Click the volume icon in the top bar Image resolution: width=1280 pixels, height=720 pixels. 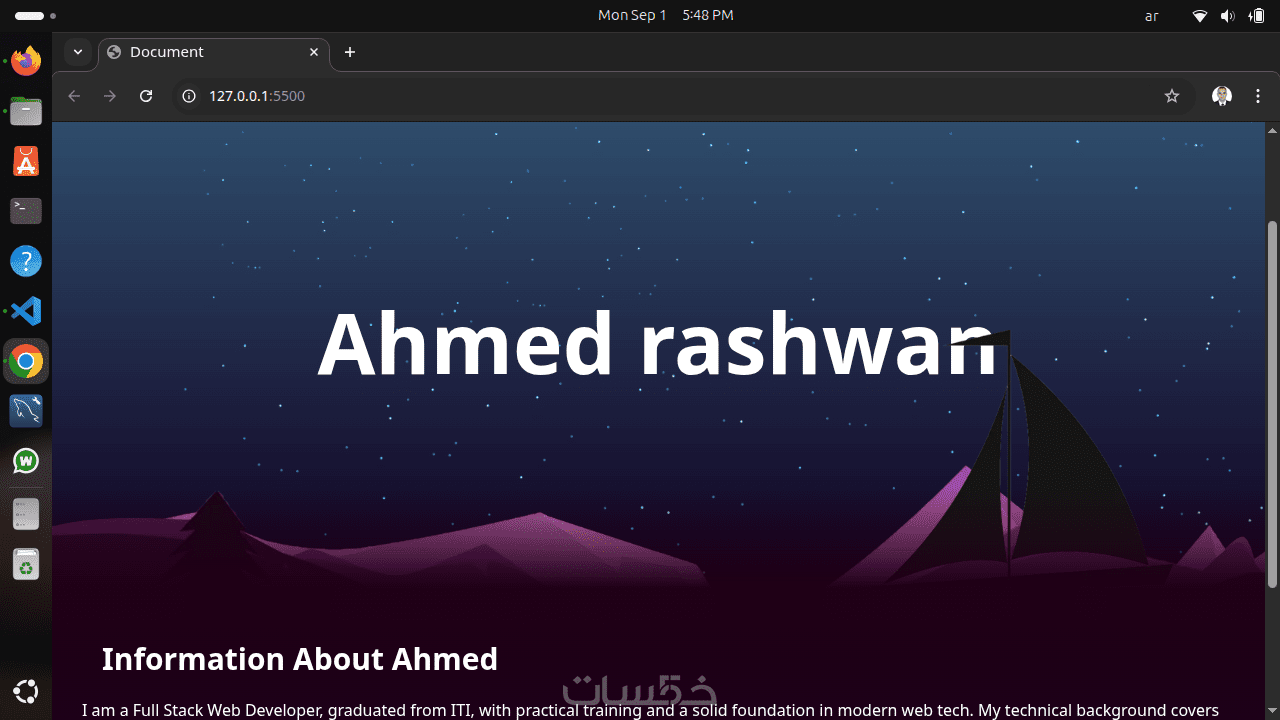[1228, 16]
